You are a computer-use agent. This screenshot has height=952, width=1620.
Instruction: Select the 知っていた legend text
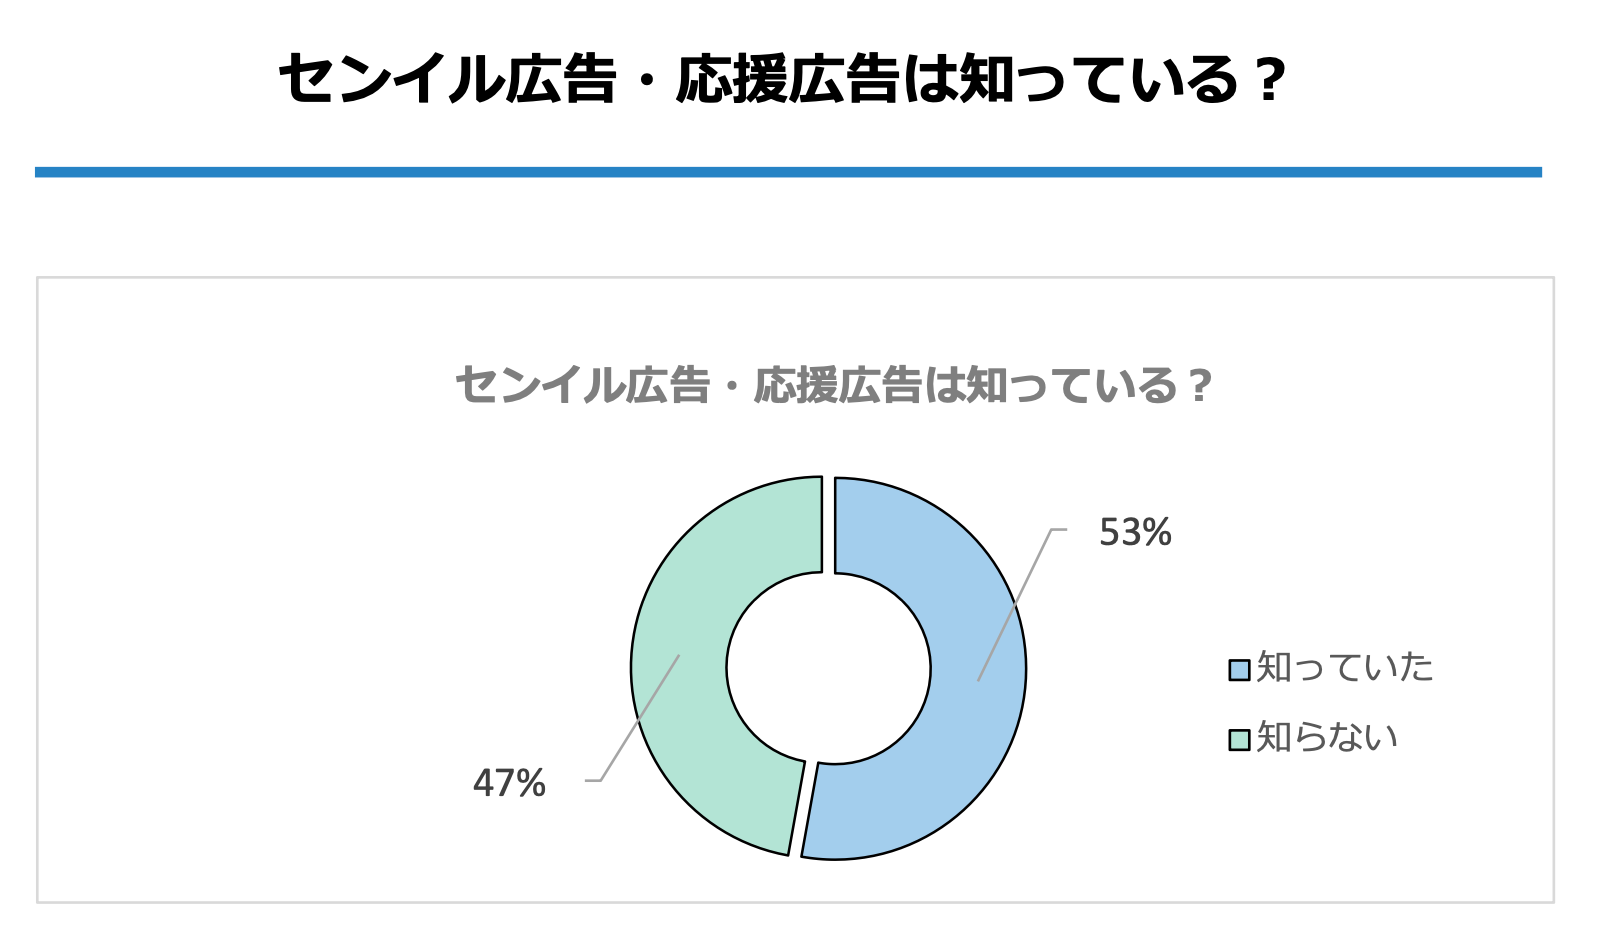coord(1344,667)
